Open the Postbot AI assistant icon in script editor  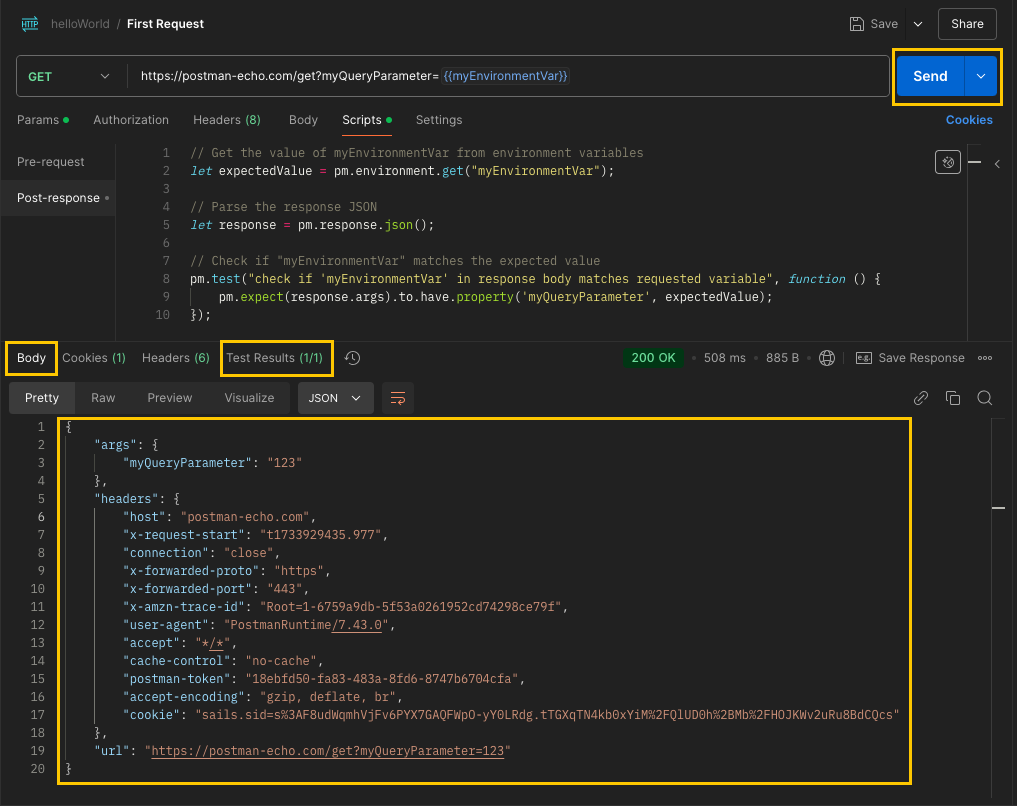tap(948, 162)
